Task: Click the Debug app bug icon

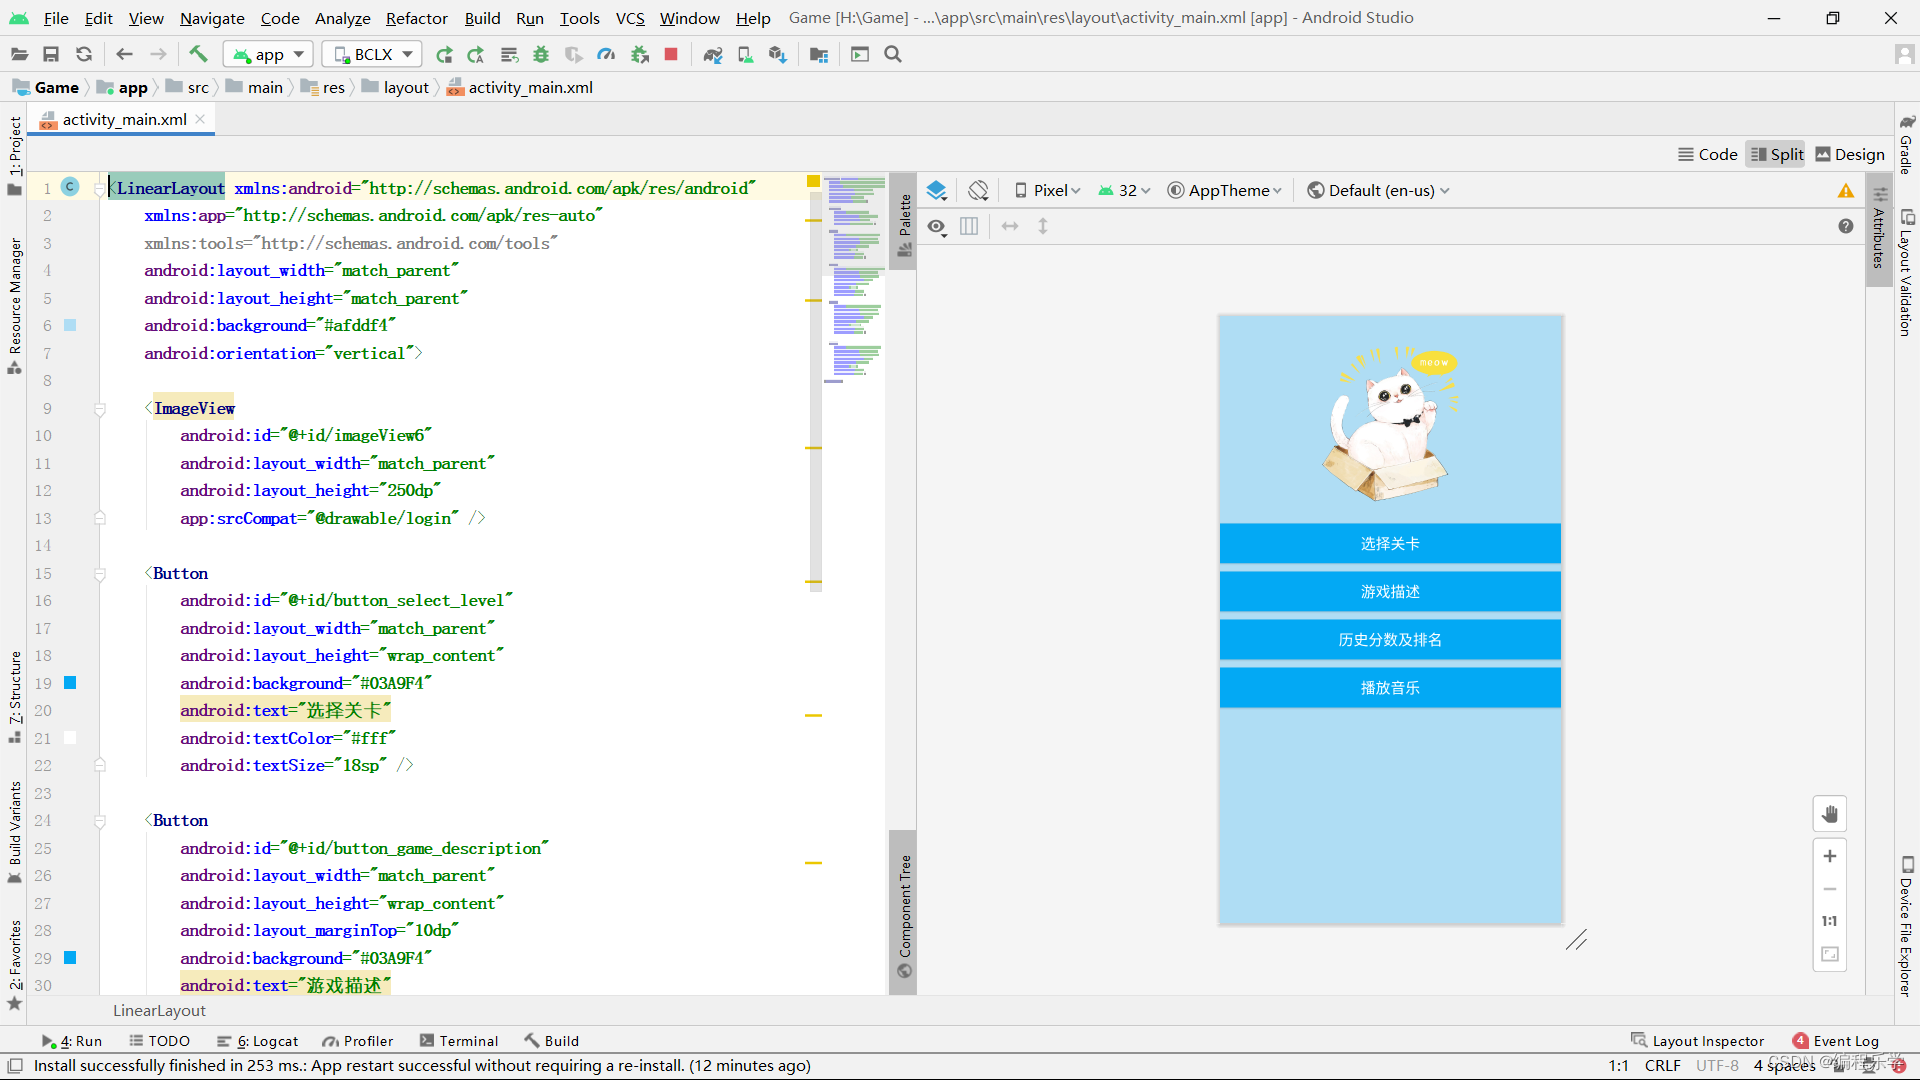Action: coord(541,54)
